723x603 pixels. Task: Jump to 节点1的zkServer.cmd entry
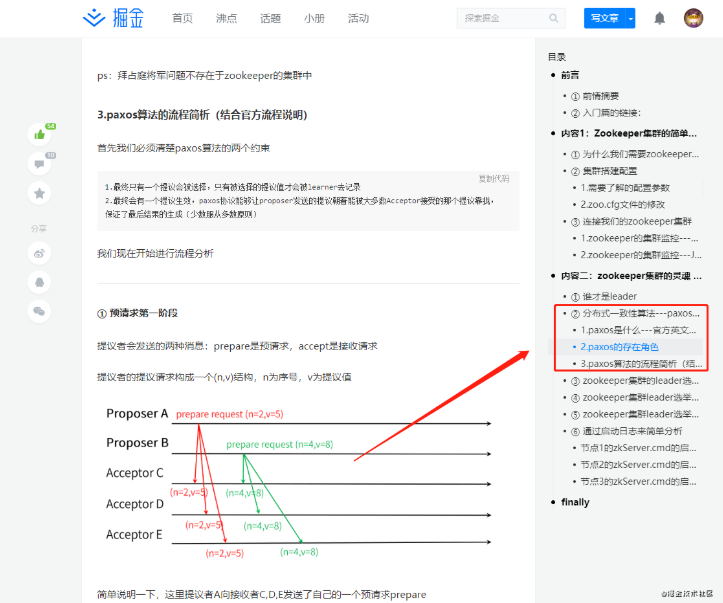(639, 448)
